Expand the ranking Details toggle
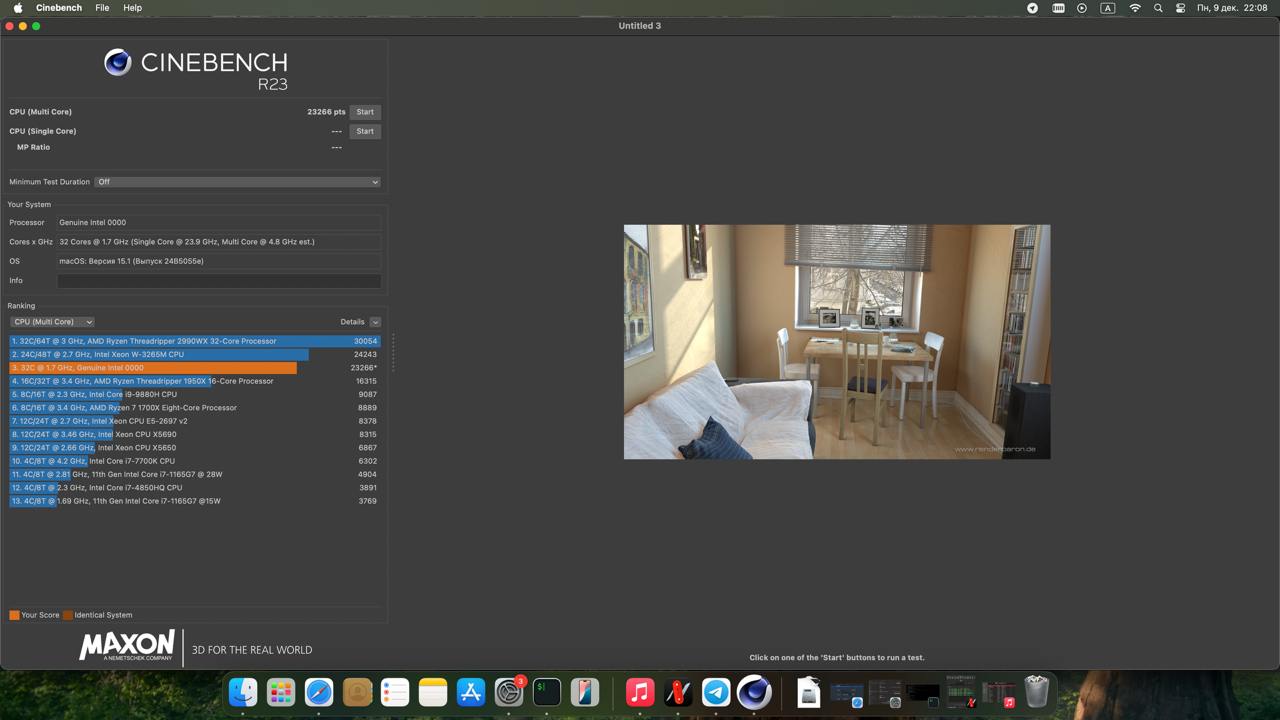 click(375, 322)
